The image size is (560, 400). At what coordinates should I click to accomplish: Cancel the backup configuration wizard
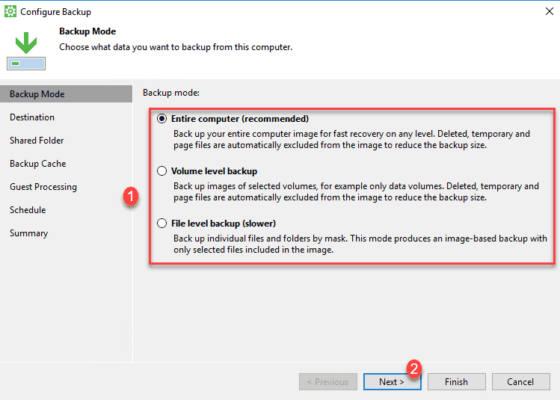521,382
